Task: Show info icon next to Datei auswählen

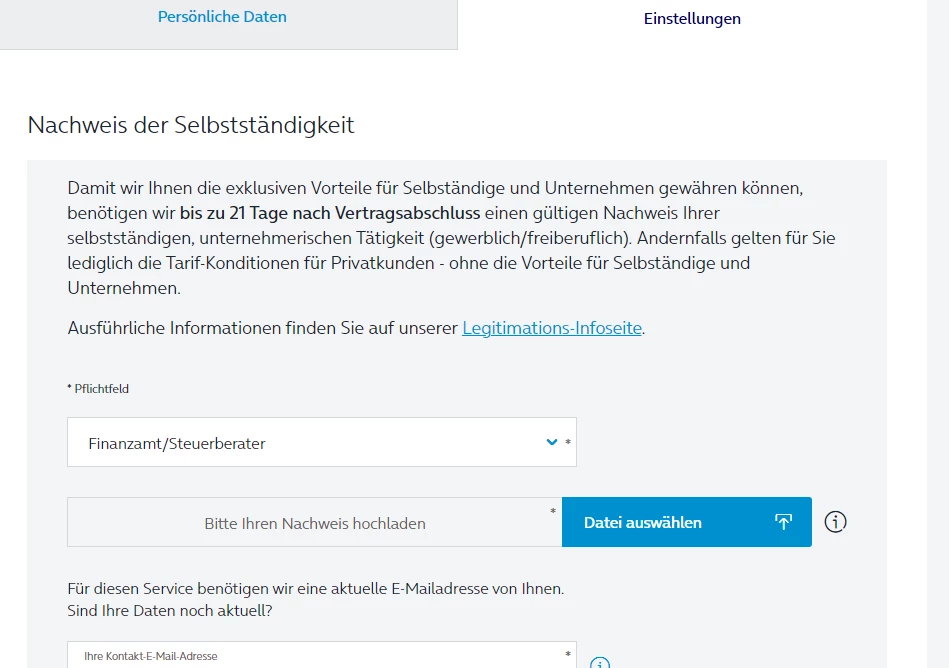Action: (835, 522)
